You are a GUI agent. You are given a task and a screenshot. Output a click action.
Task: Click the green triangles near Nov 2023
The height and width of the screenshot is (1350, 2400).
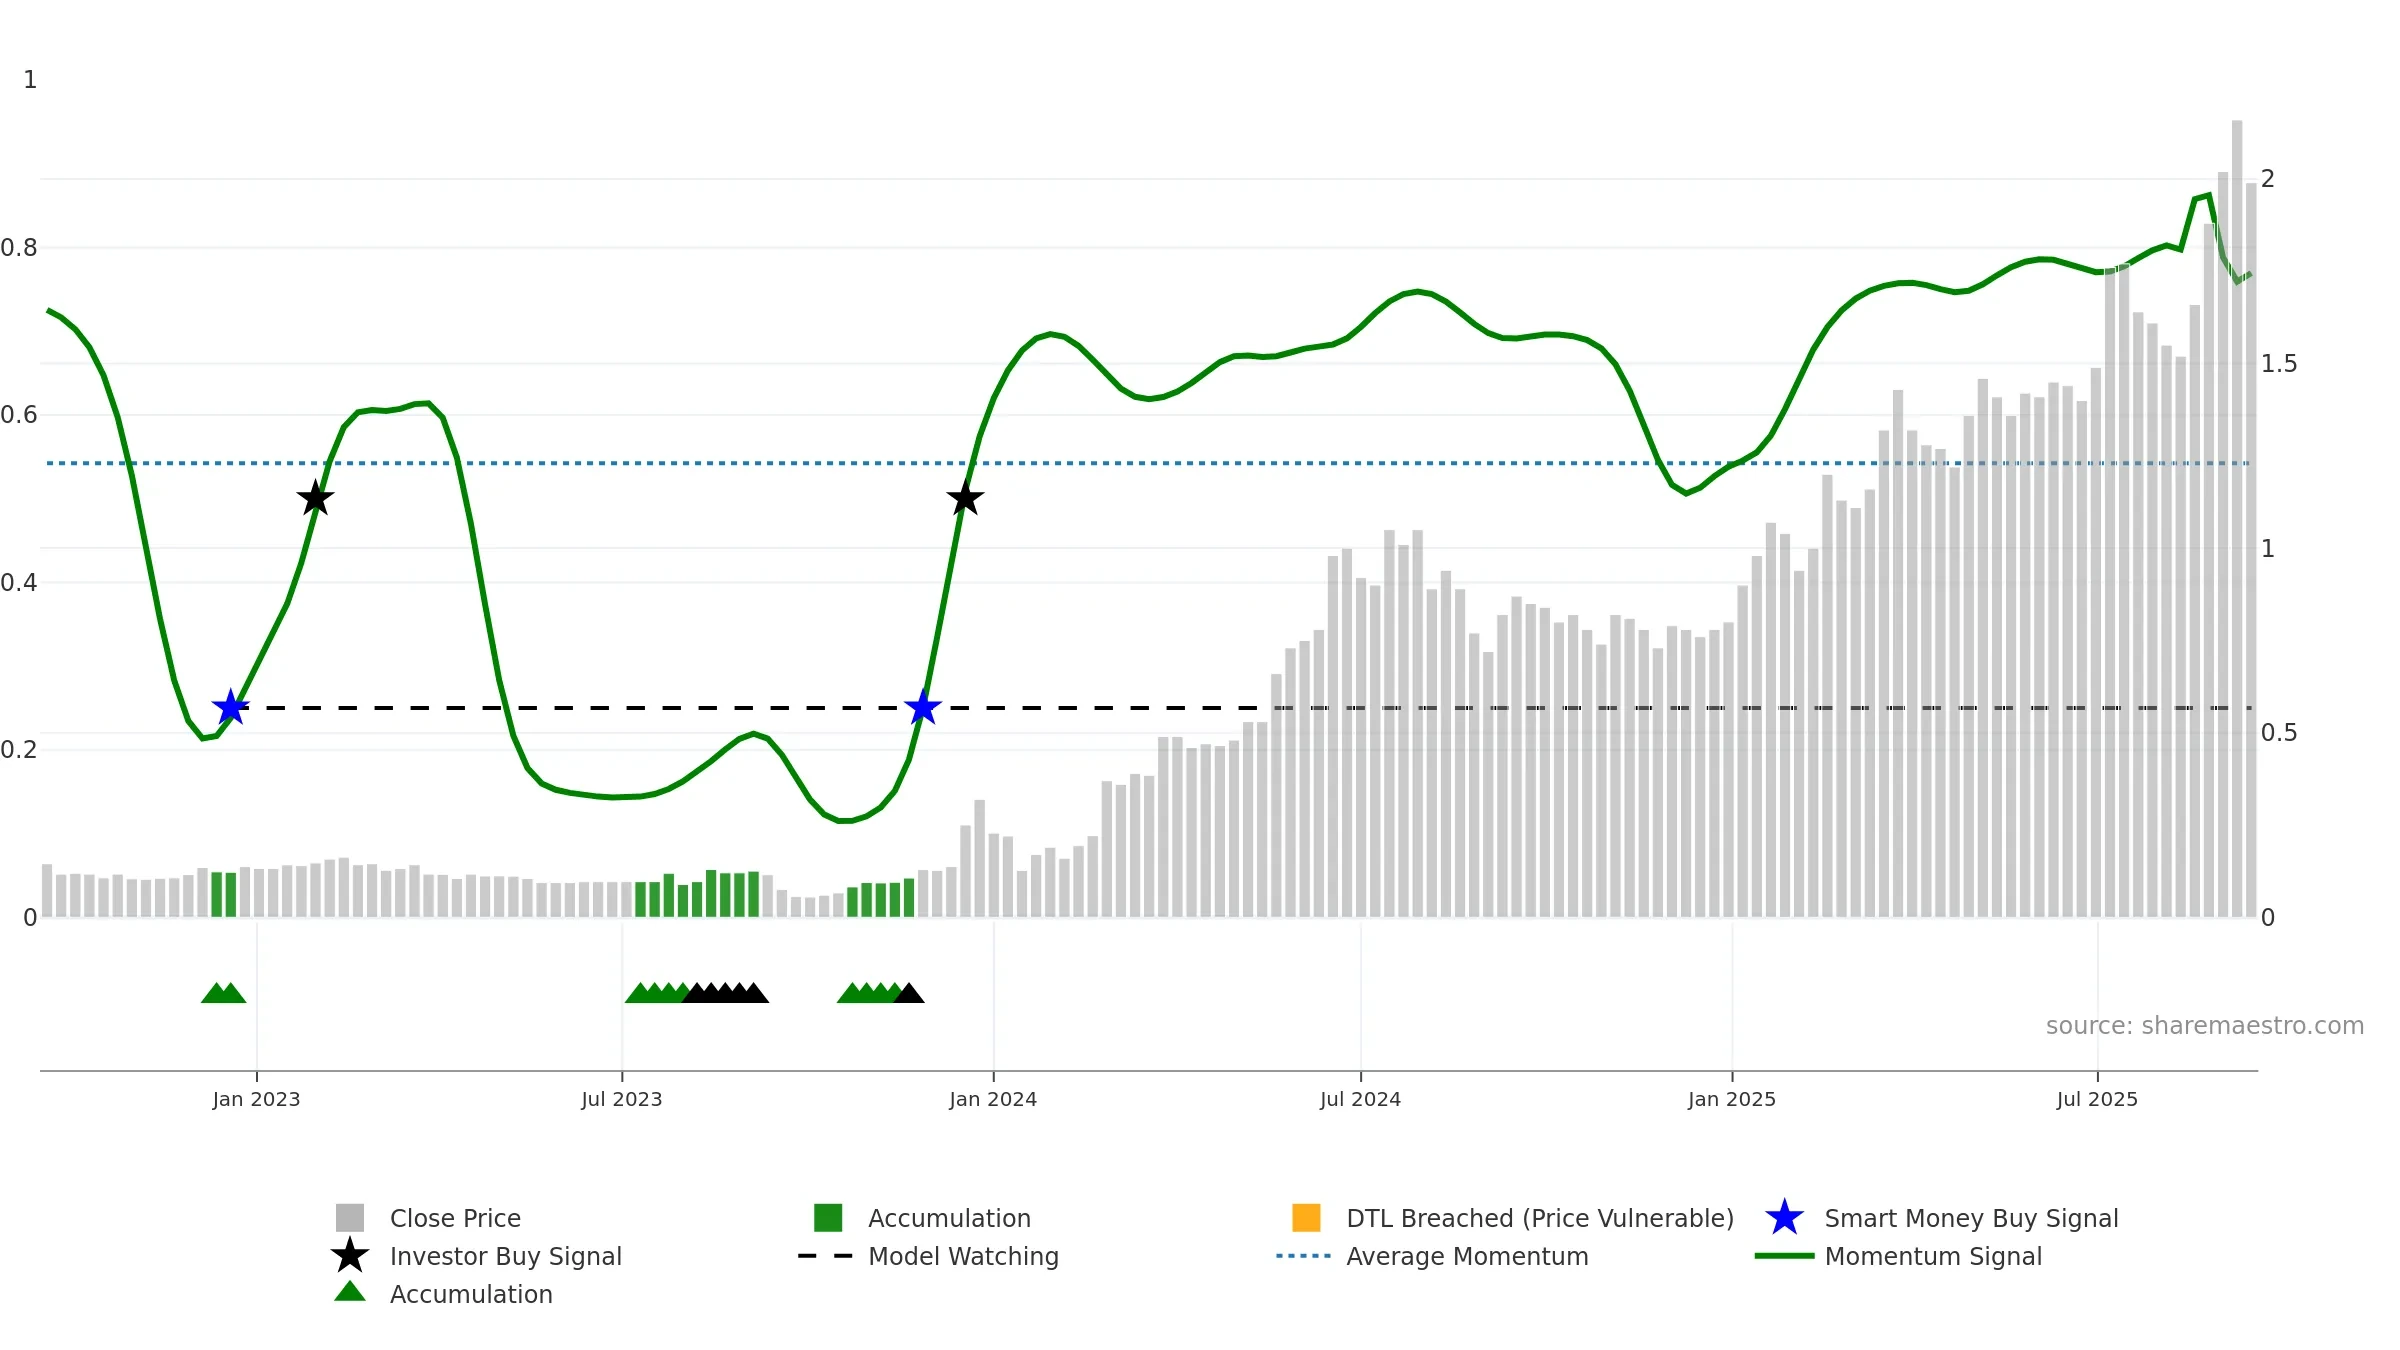(x=868, y=993)
